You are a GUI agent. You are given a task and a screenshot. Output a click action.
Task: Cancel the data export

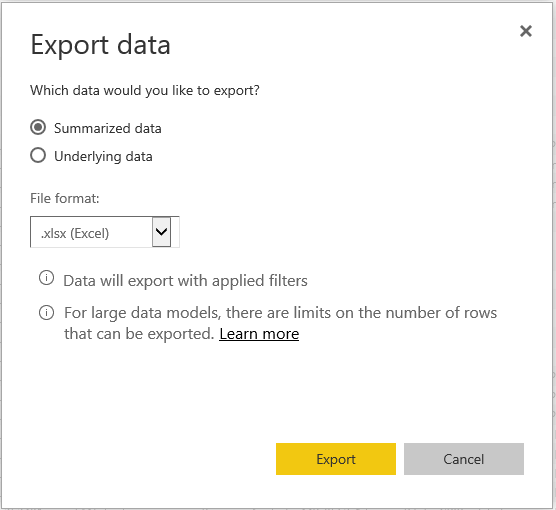point(463,459)
